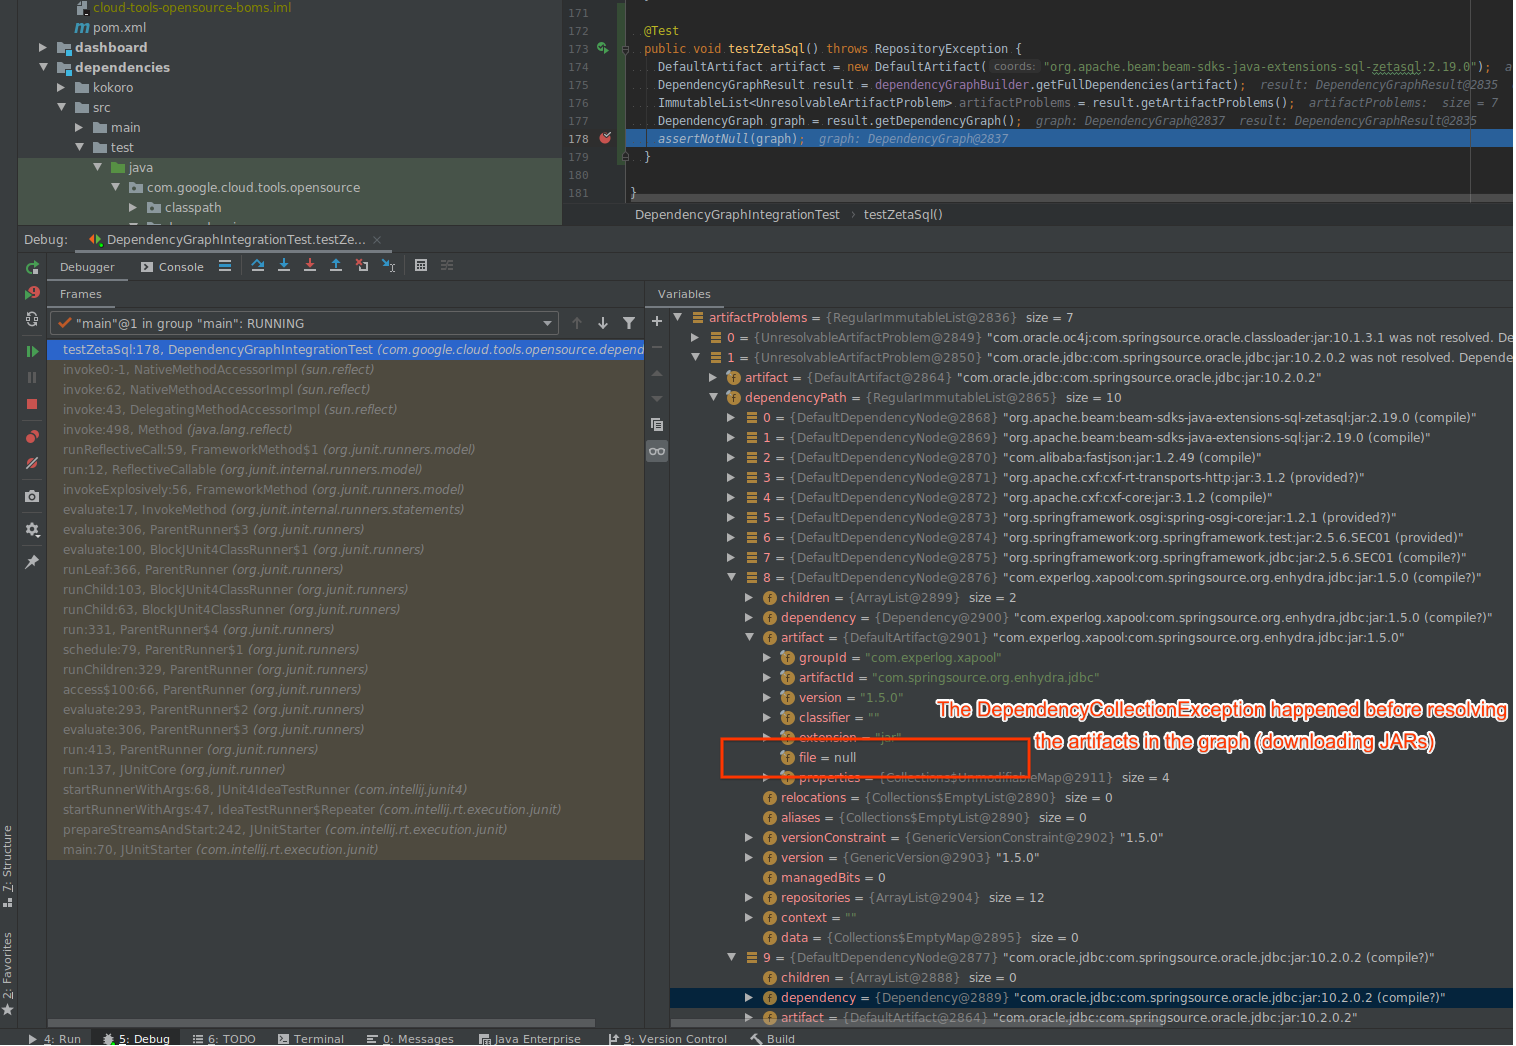Viewport: 1516px width, 1046px height.
Task: Open the 0: Messages tool window
Action: pyautogui.click(x=417, y=1039)
